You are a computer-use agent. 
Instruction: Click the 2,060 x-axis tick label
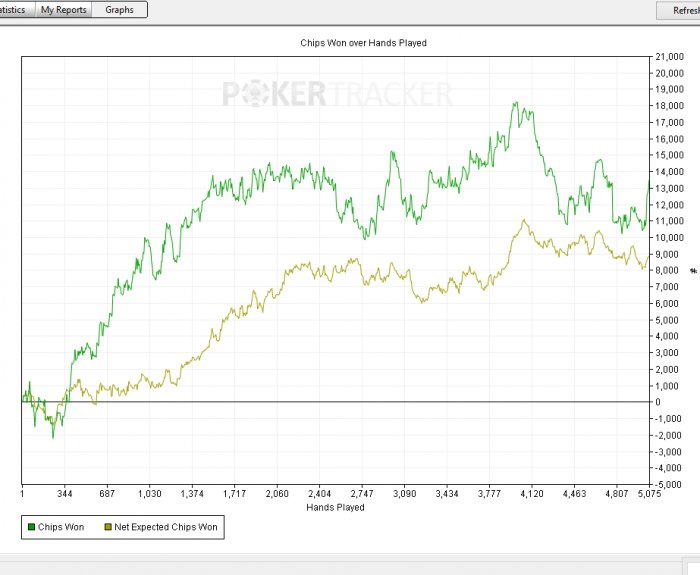277,494
